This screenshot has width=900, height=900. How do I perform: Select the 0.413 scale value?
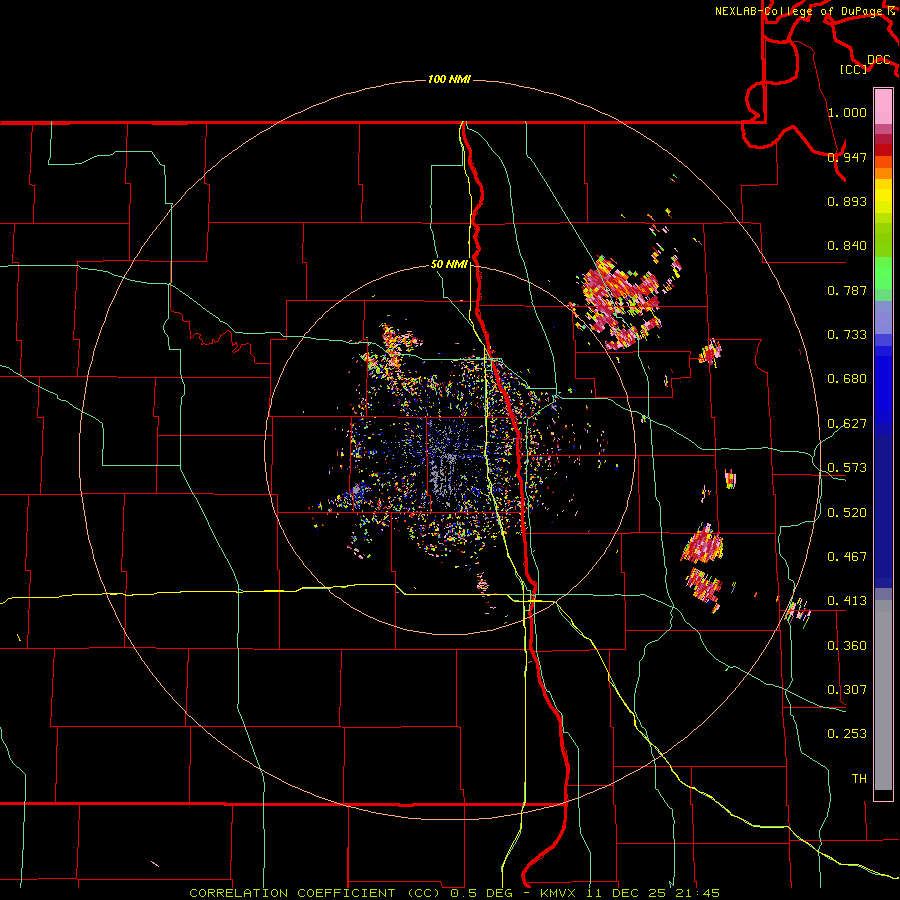[847, 601]
